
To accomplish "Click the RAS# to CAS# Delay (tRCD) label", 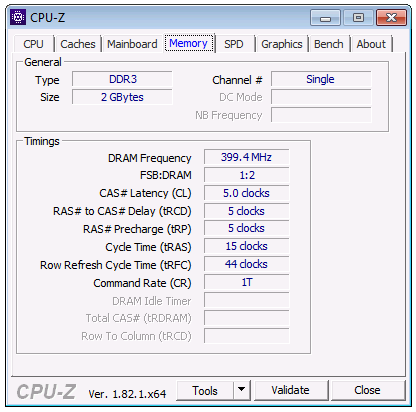I will (122, 211).
